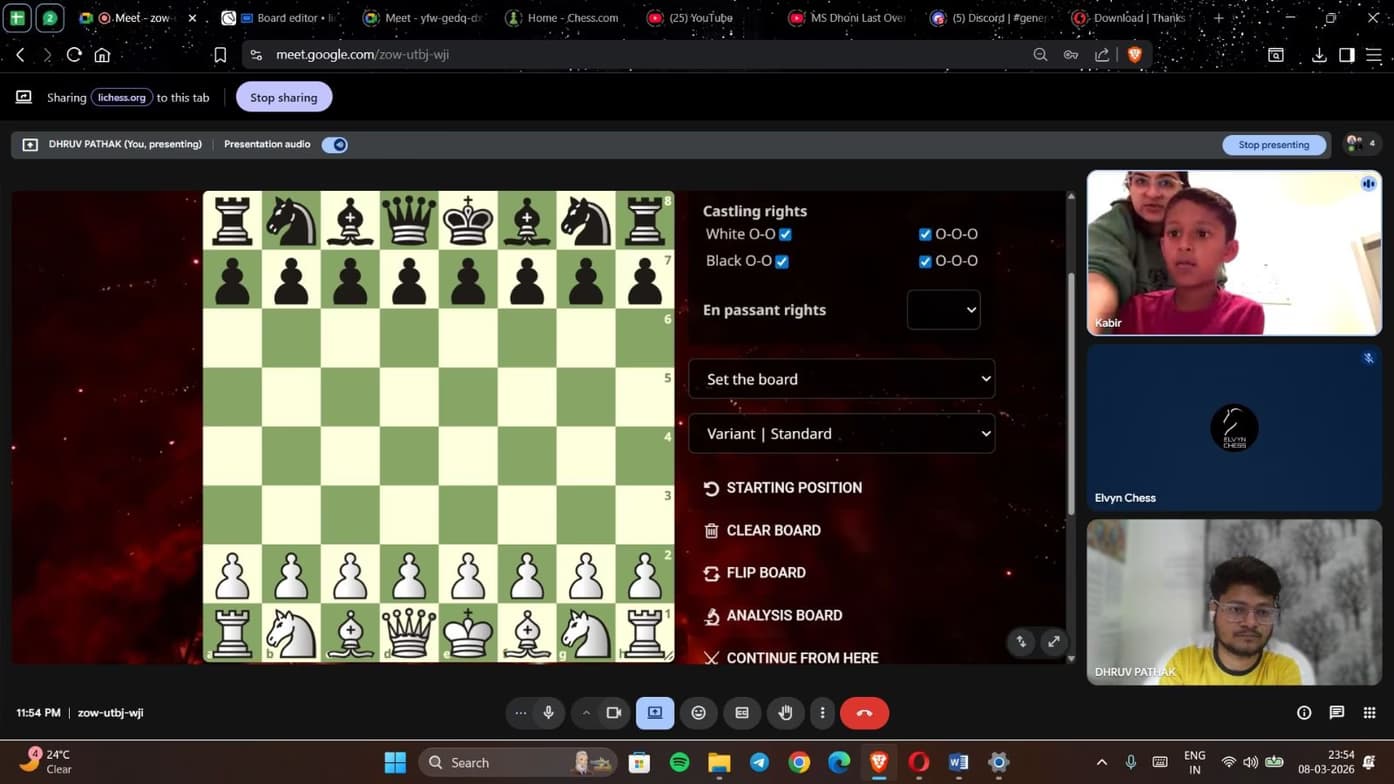Mute the microphone in Meet toolbar
The image size is (1394, 784).
tap(548, 713)
